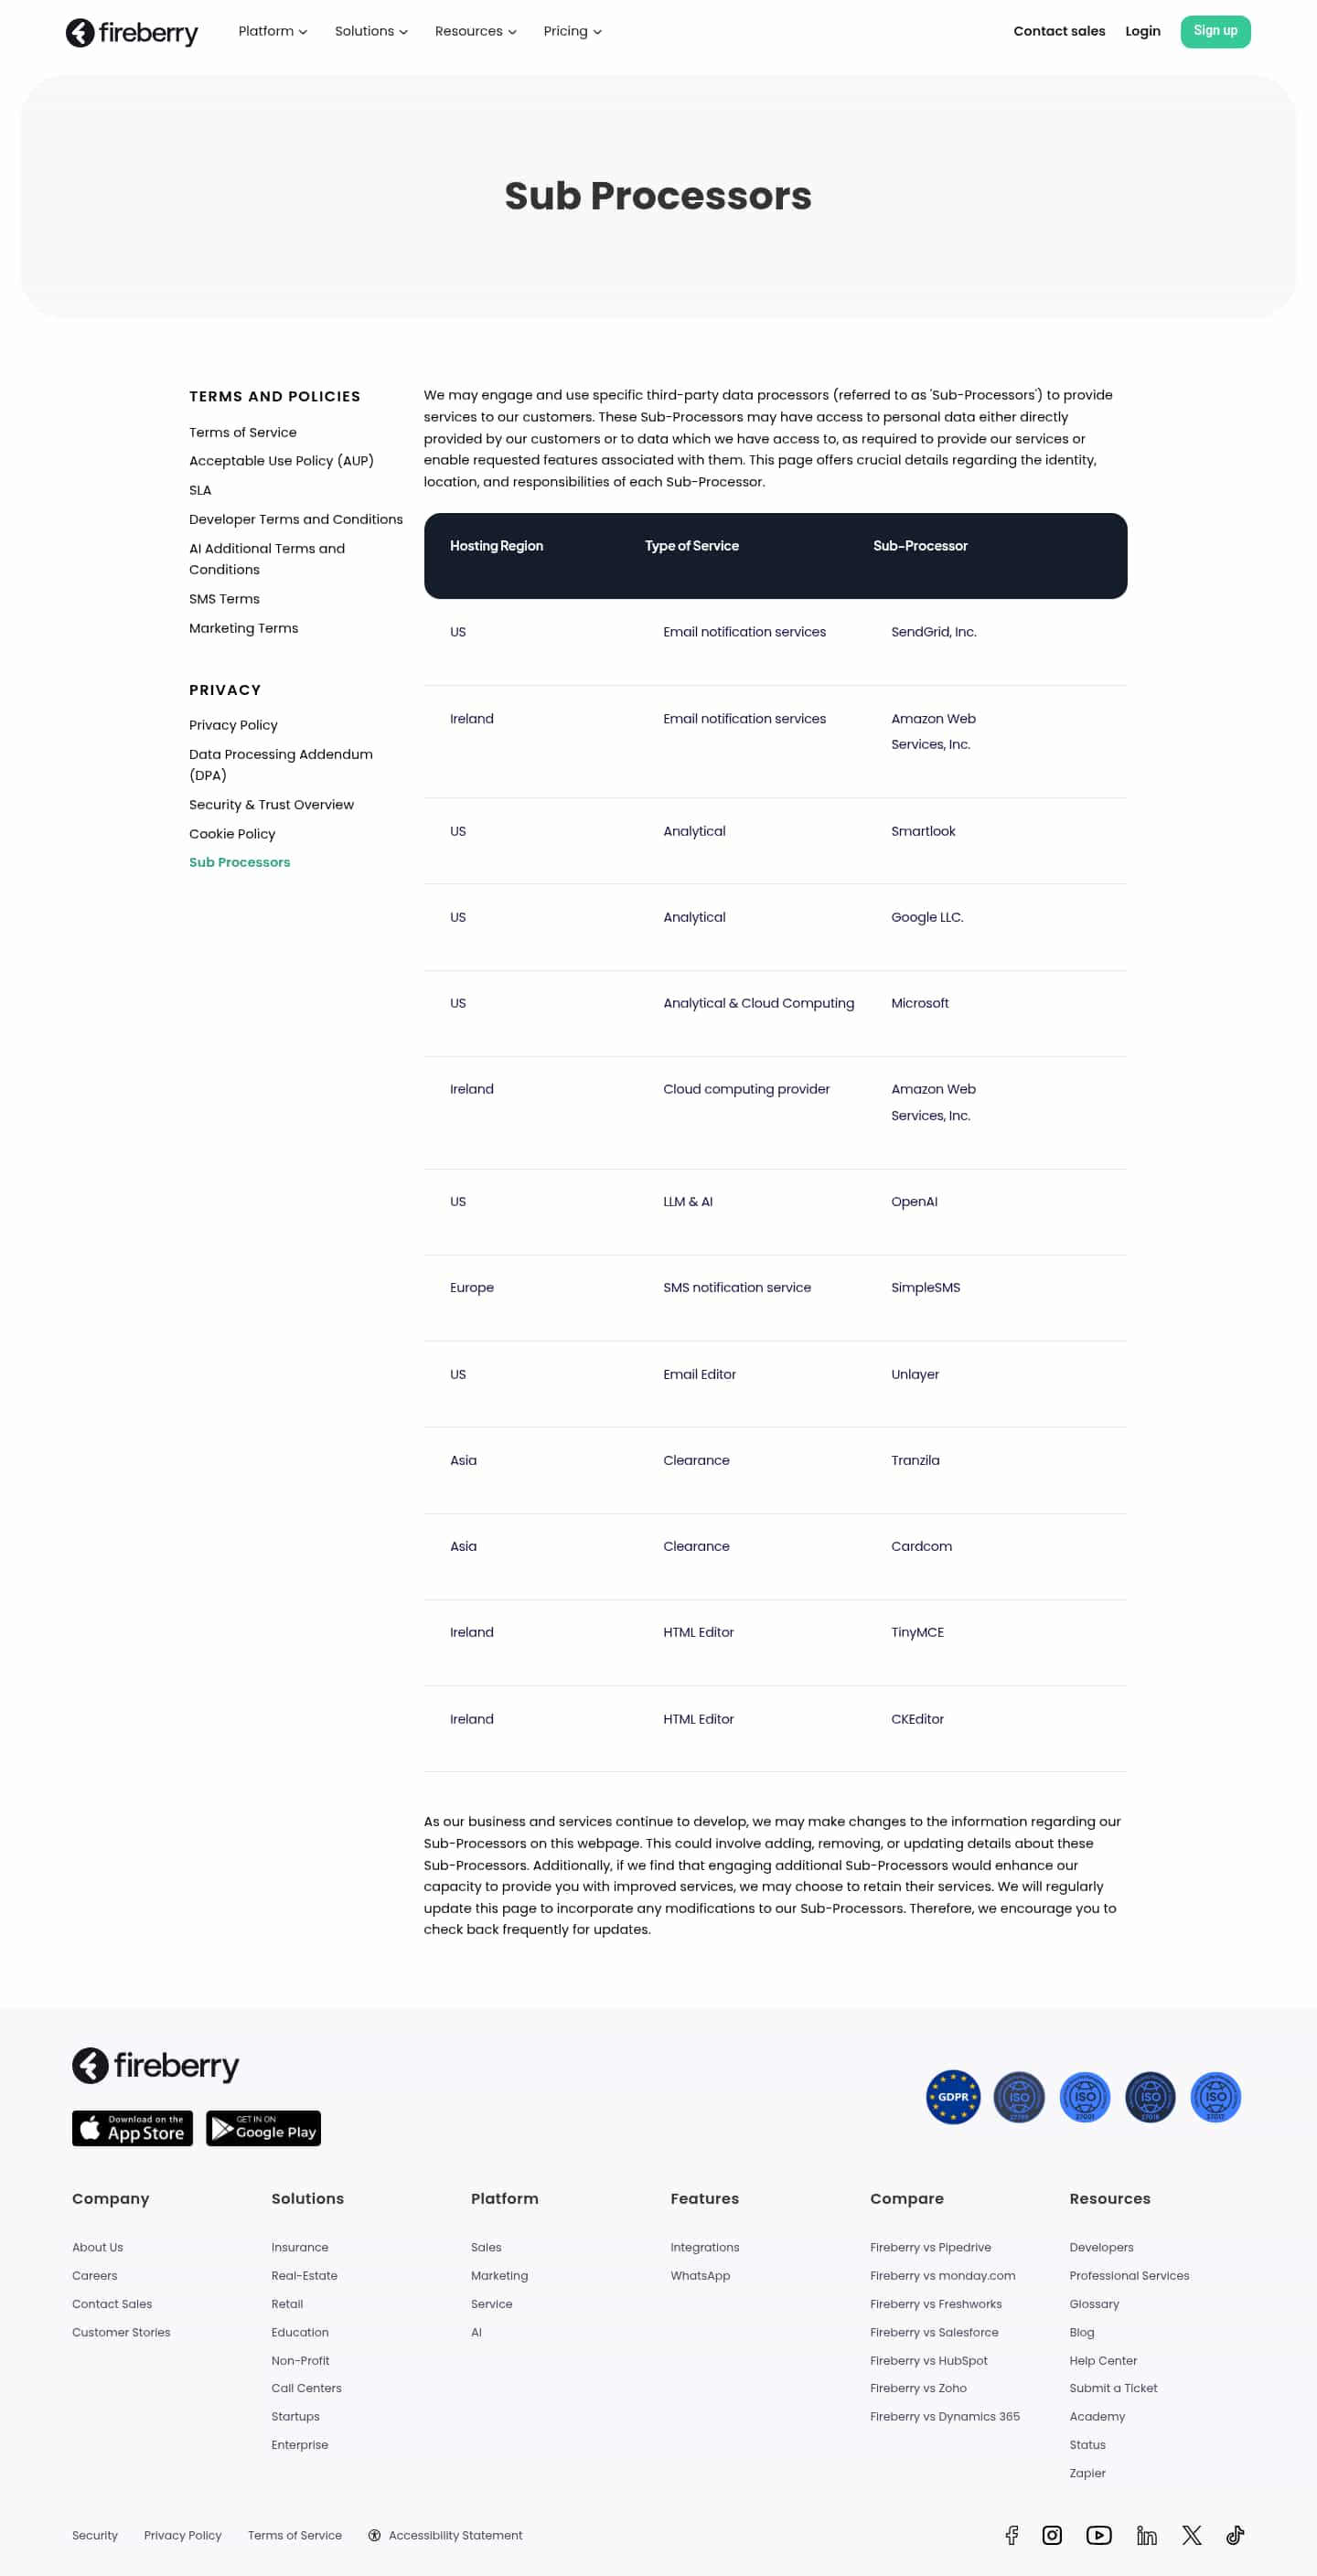Expand the Pricing dropdown menu

[572, 31]
